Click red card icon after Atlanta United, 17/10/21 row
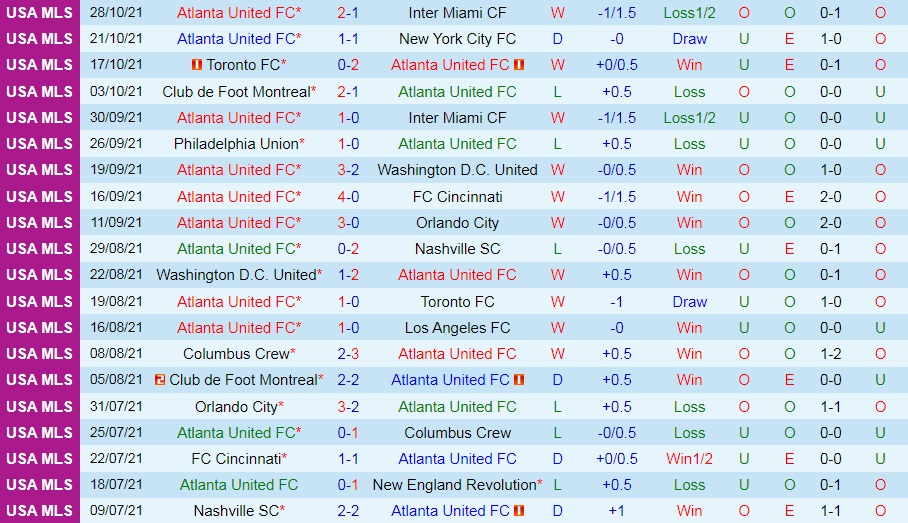Viewport: 908px width, 523px height. click(x=519, y=65)
